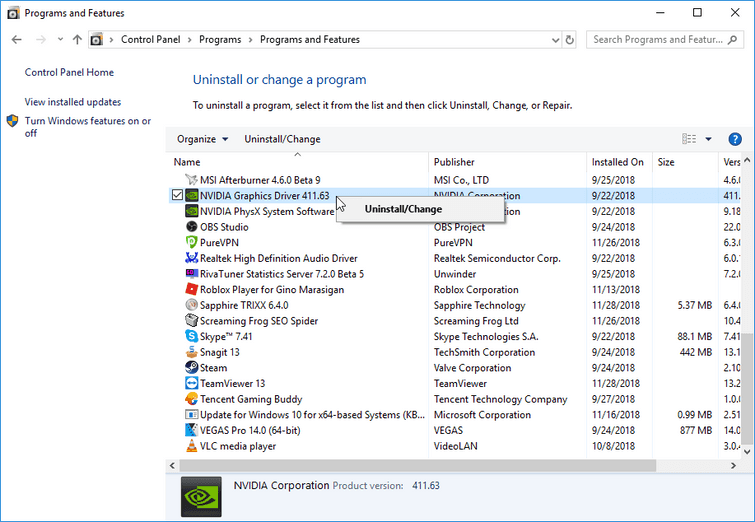Viewport: 755px width, 522px height.
Task: Open Turn Windows features on or off
Action: pyautogui.click(x=88, y=127)
